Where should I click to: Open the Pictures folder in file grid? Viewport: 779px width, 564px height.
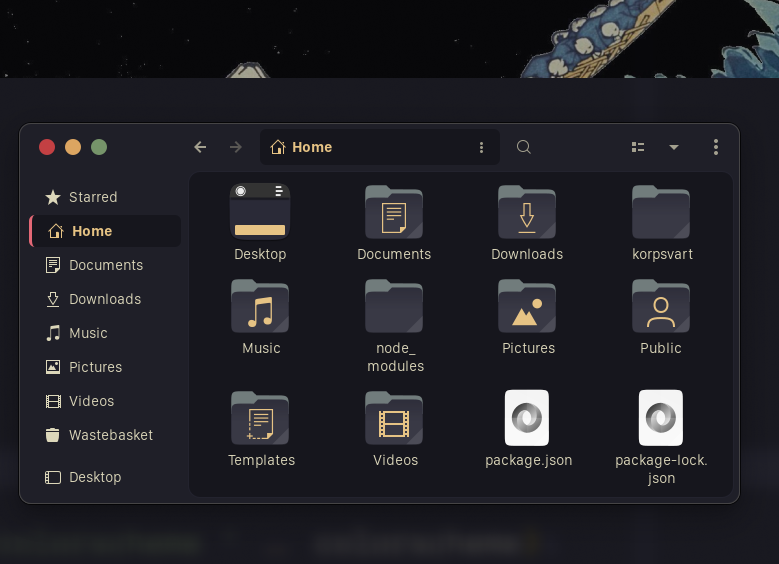[527, 307]
